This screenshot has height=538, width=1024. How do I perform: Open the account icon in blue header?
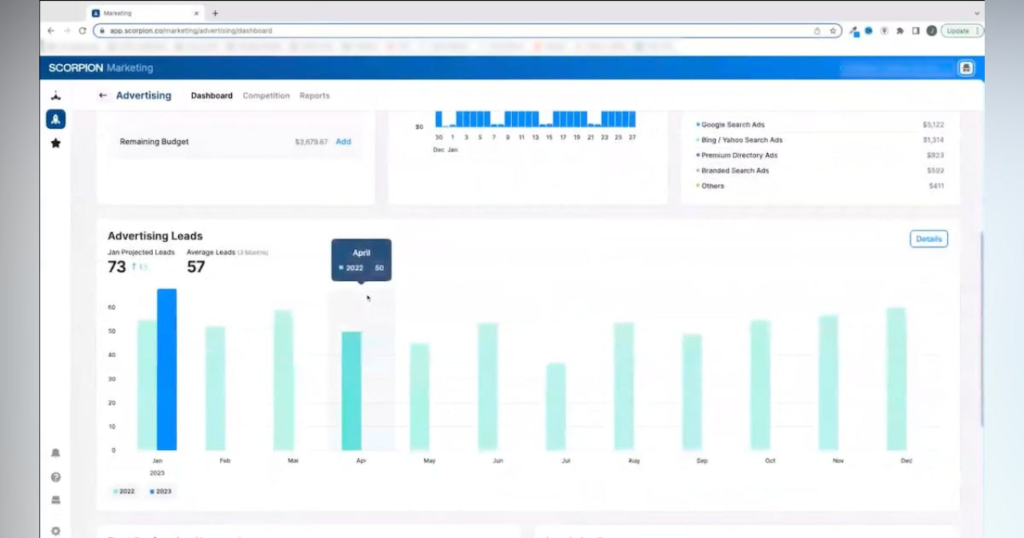click(x=965, y=68)
